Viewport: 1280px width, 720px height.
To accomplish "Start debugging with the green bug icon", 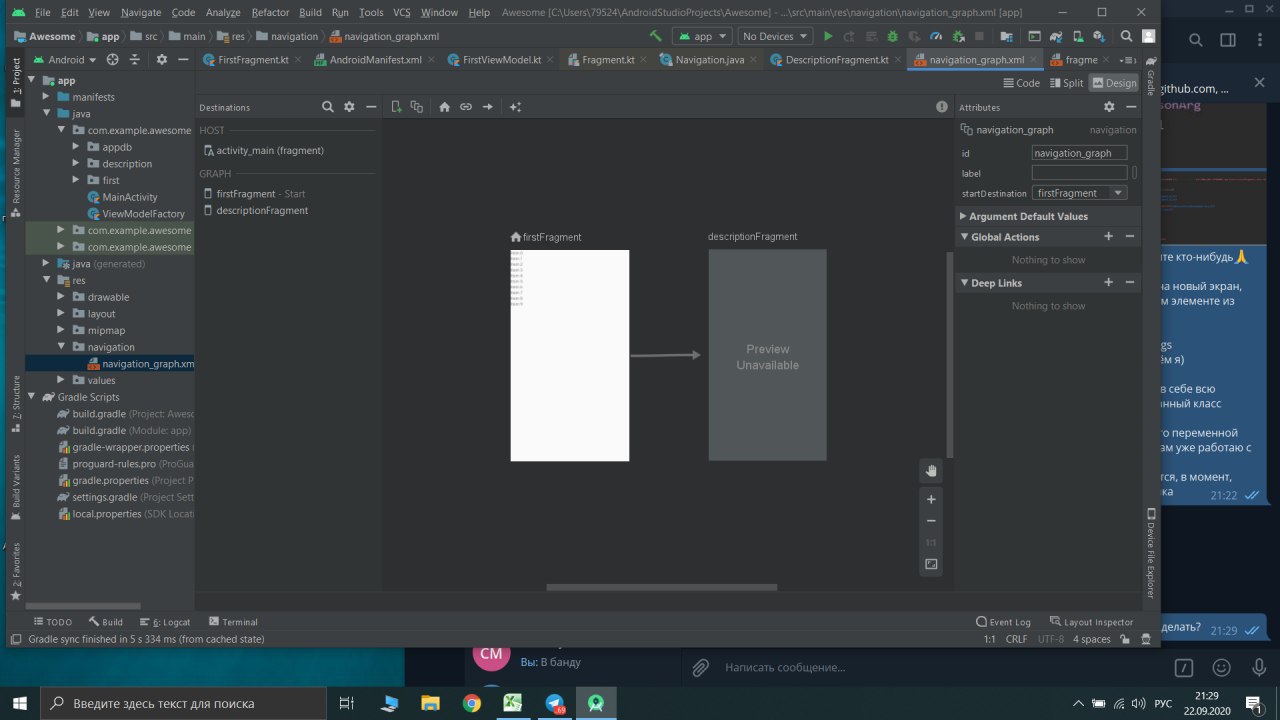I will point(893,36).
